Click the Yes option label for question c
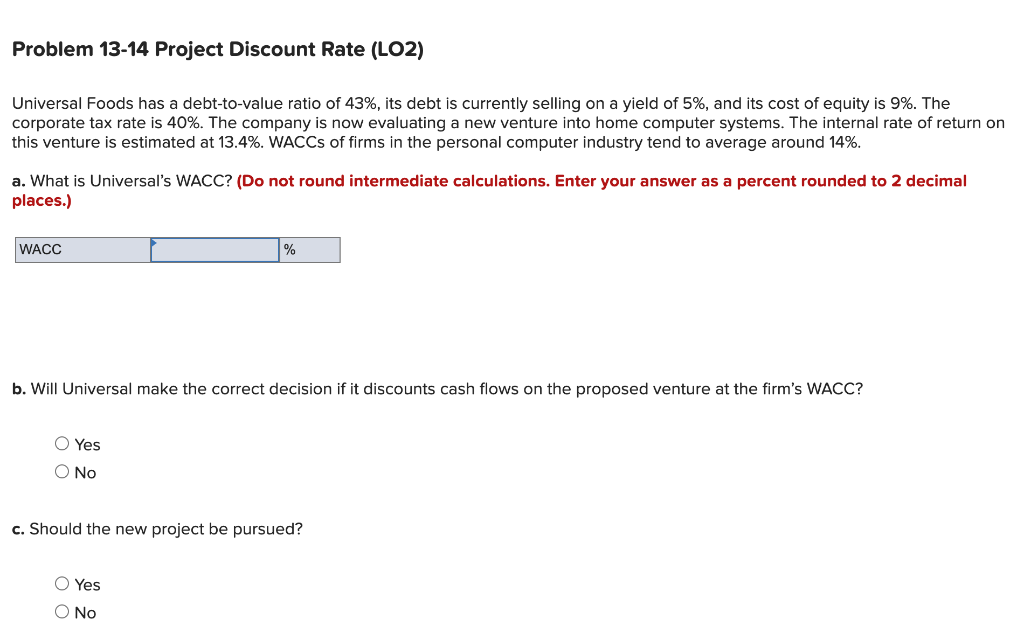Image resolution: width=1024 pixels, height=640 pixels. (88, 584)
